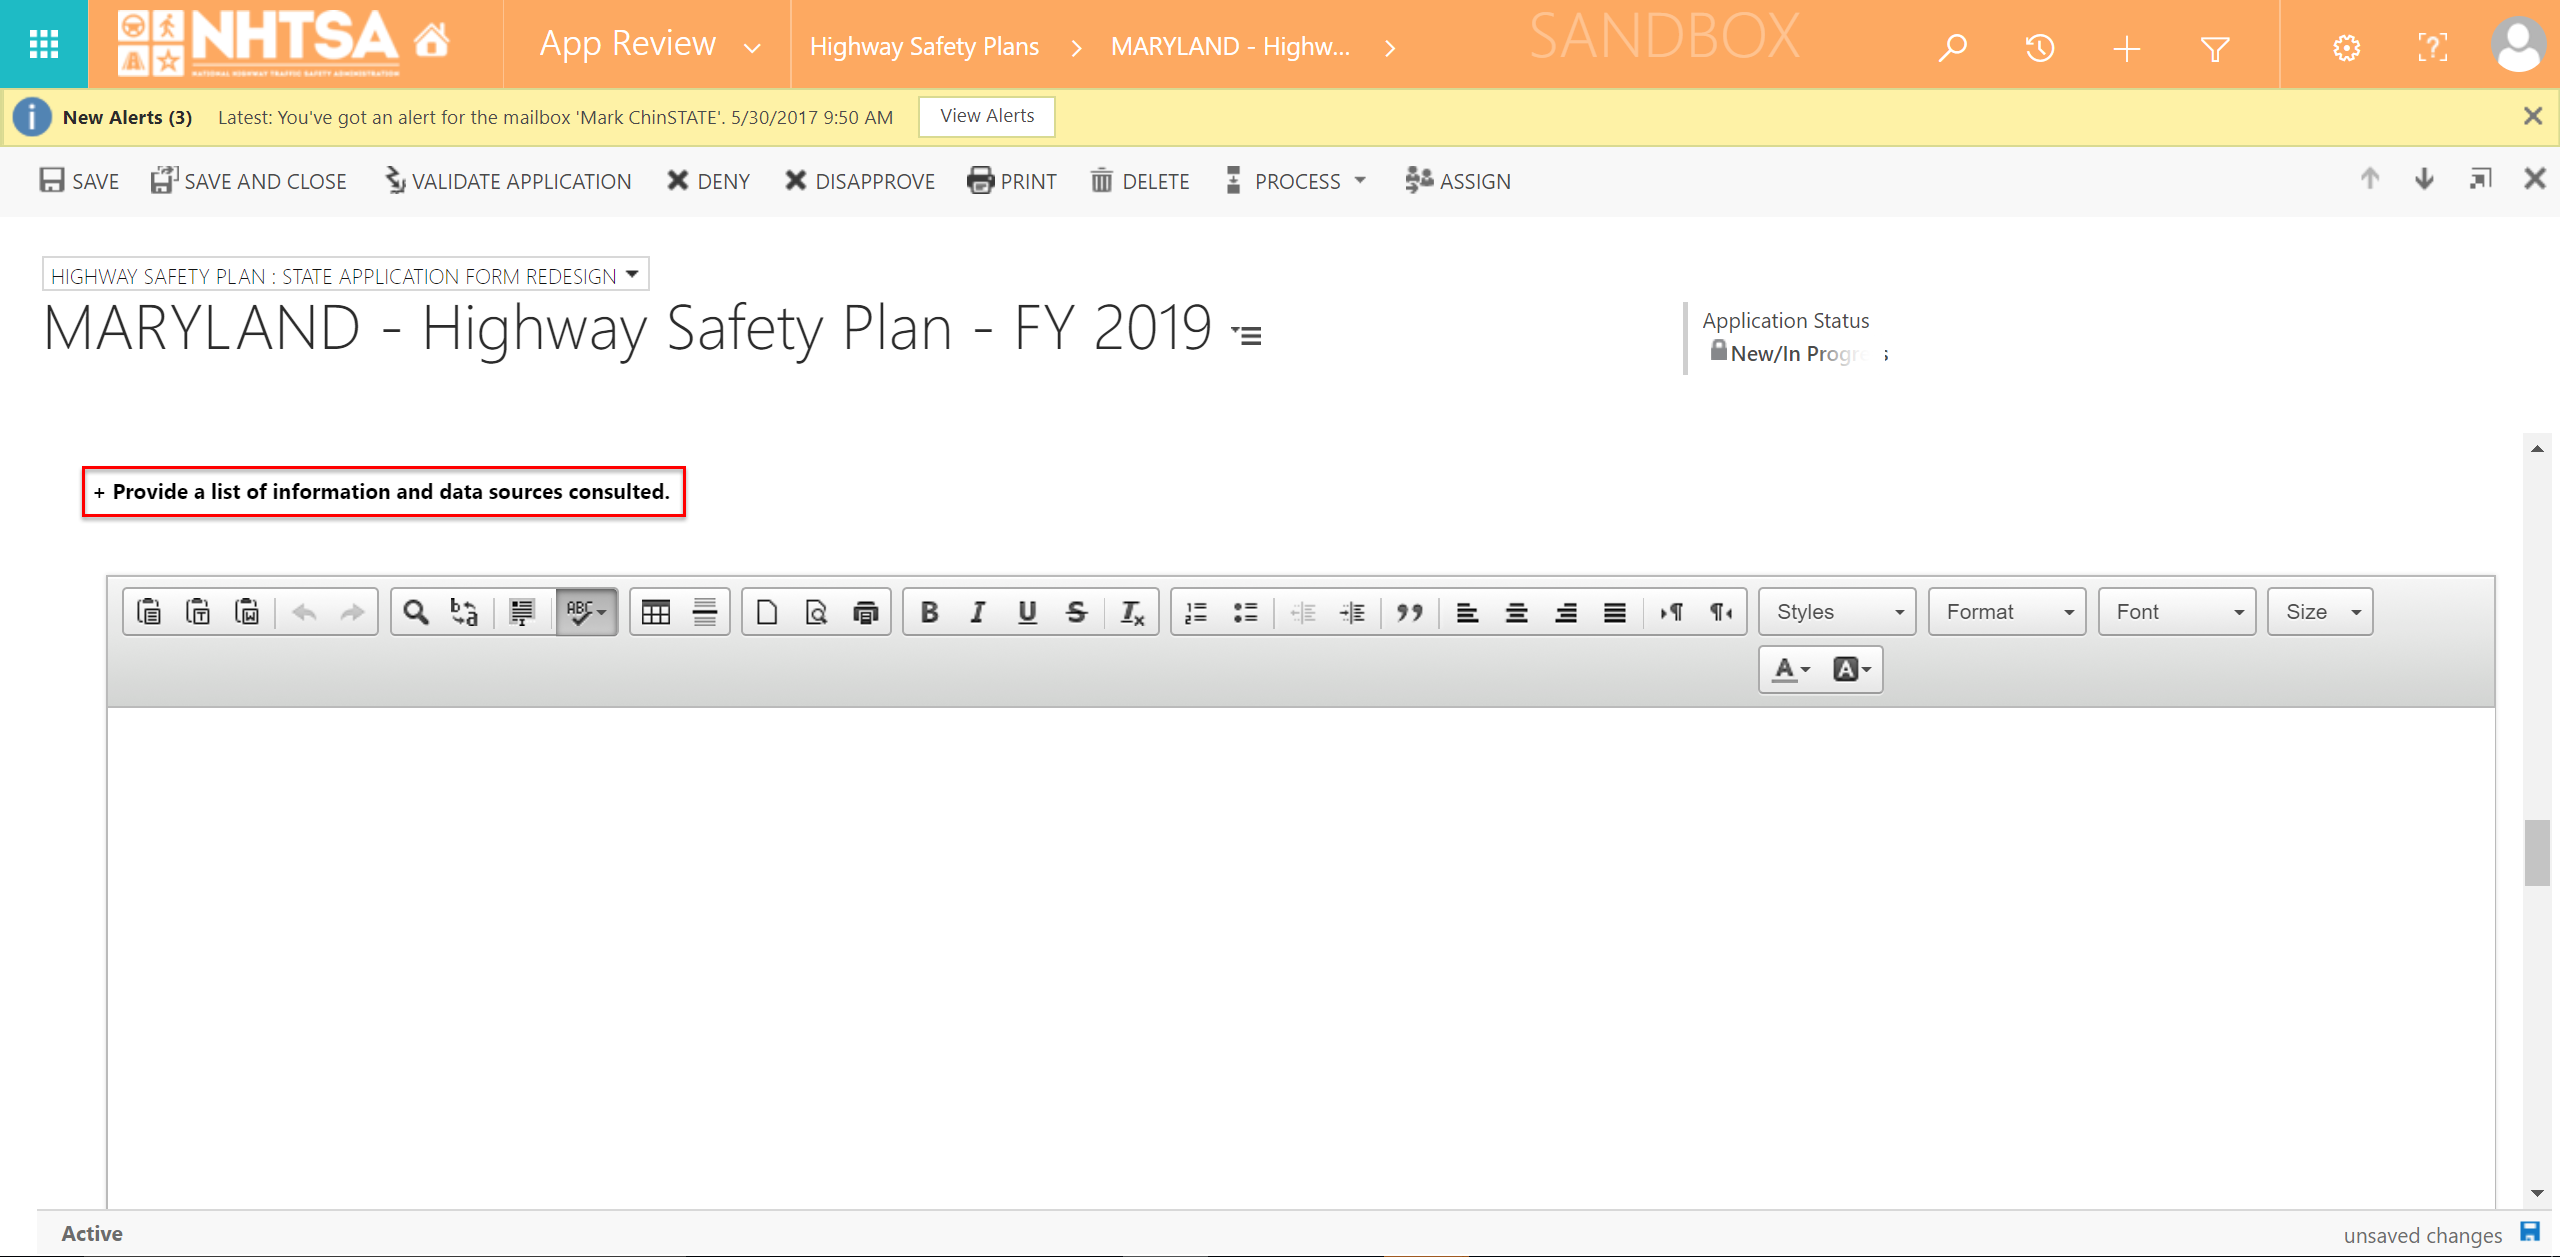Open the Font dropdown
The height and width of the screenshot is (1257, 2560).
tap(2176, 612)
